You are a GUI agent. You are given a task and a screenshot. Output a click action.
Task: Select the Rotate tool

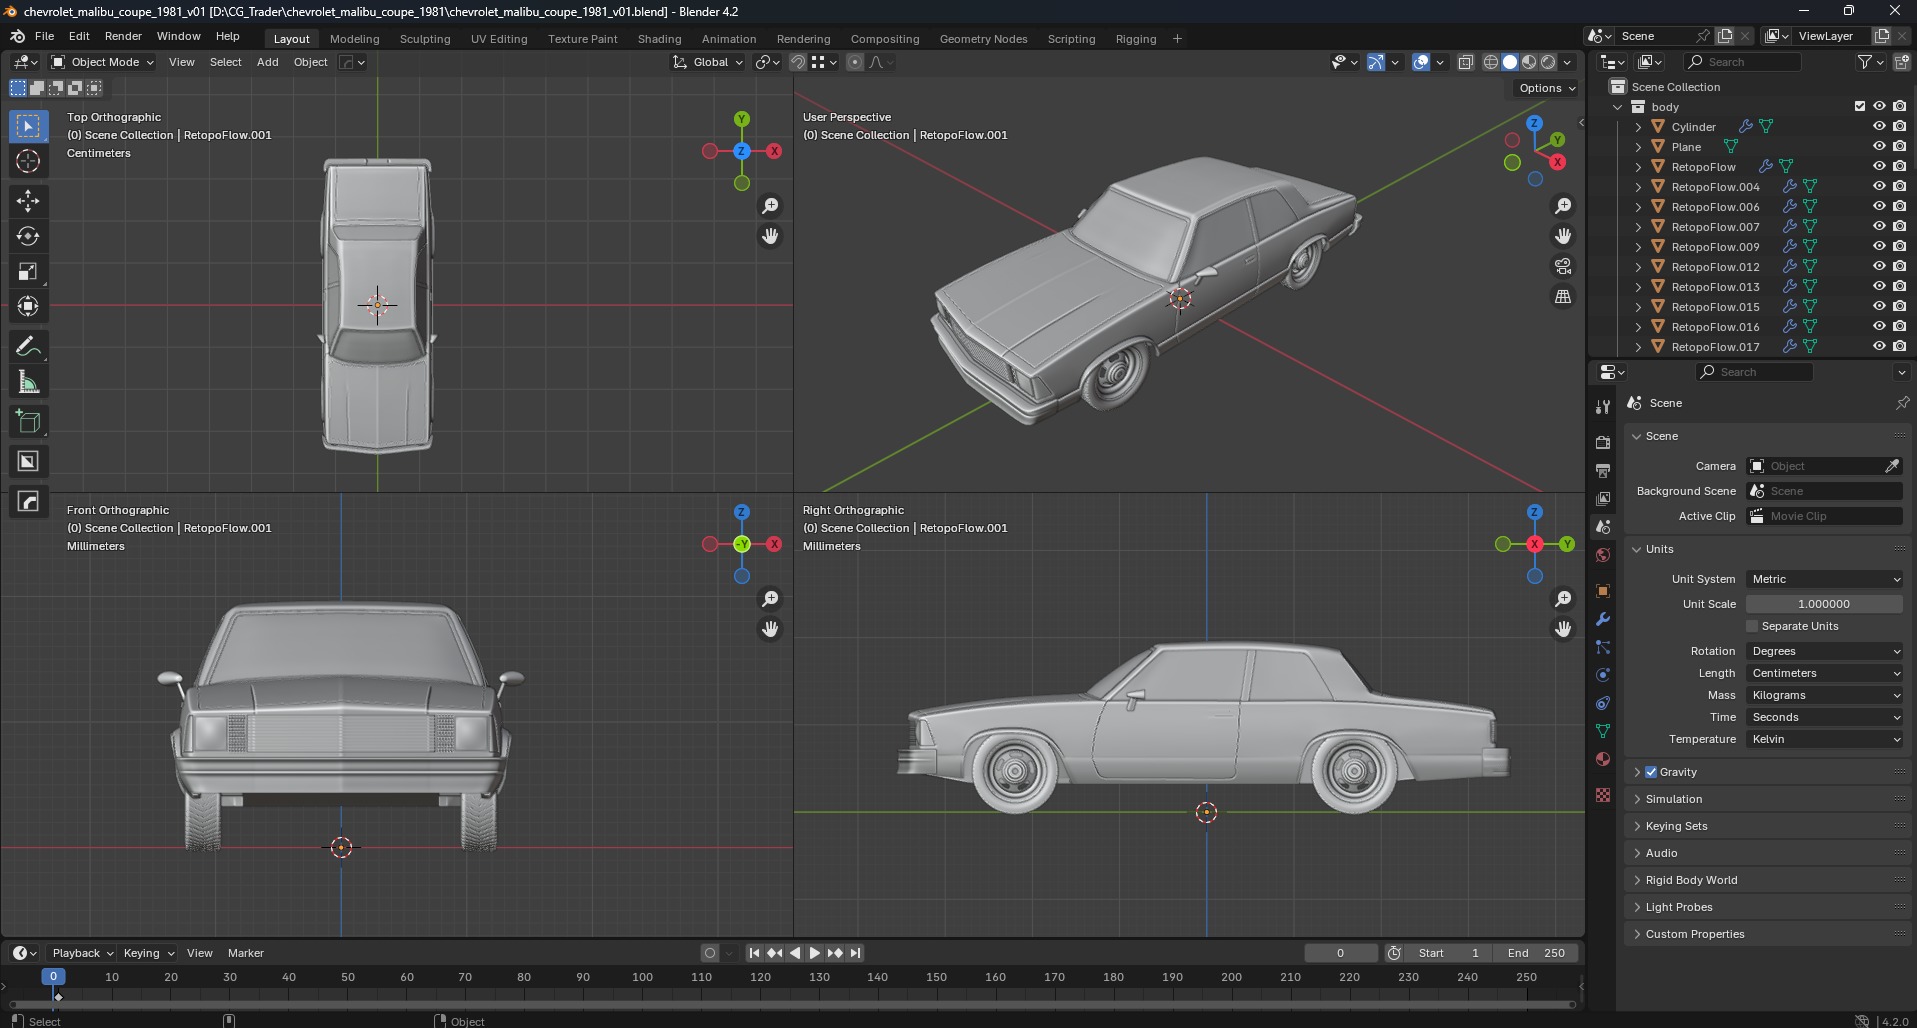click(28, 236)
